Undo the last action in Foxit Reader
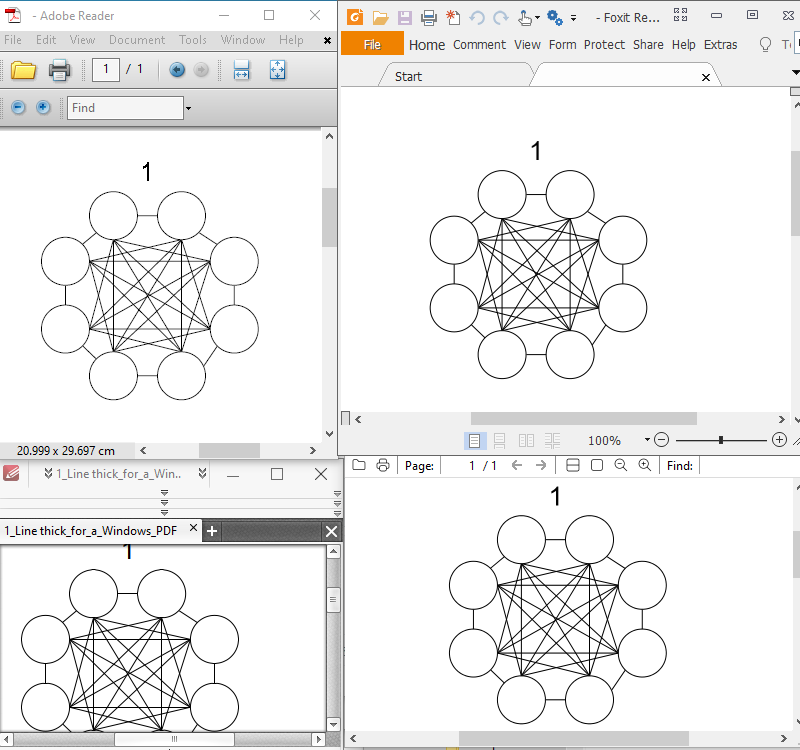The image size is (800, 750). coord(478,17)
